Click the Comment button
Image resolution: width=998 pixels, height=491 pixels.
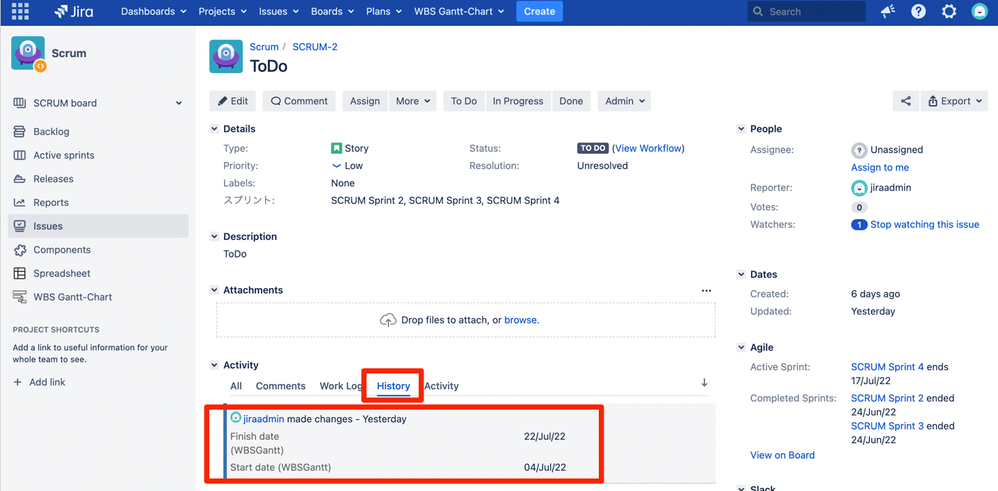(299, 101)
